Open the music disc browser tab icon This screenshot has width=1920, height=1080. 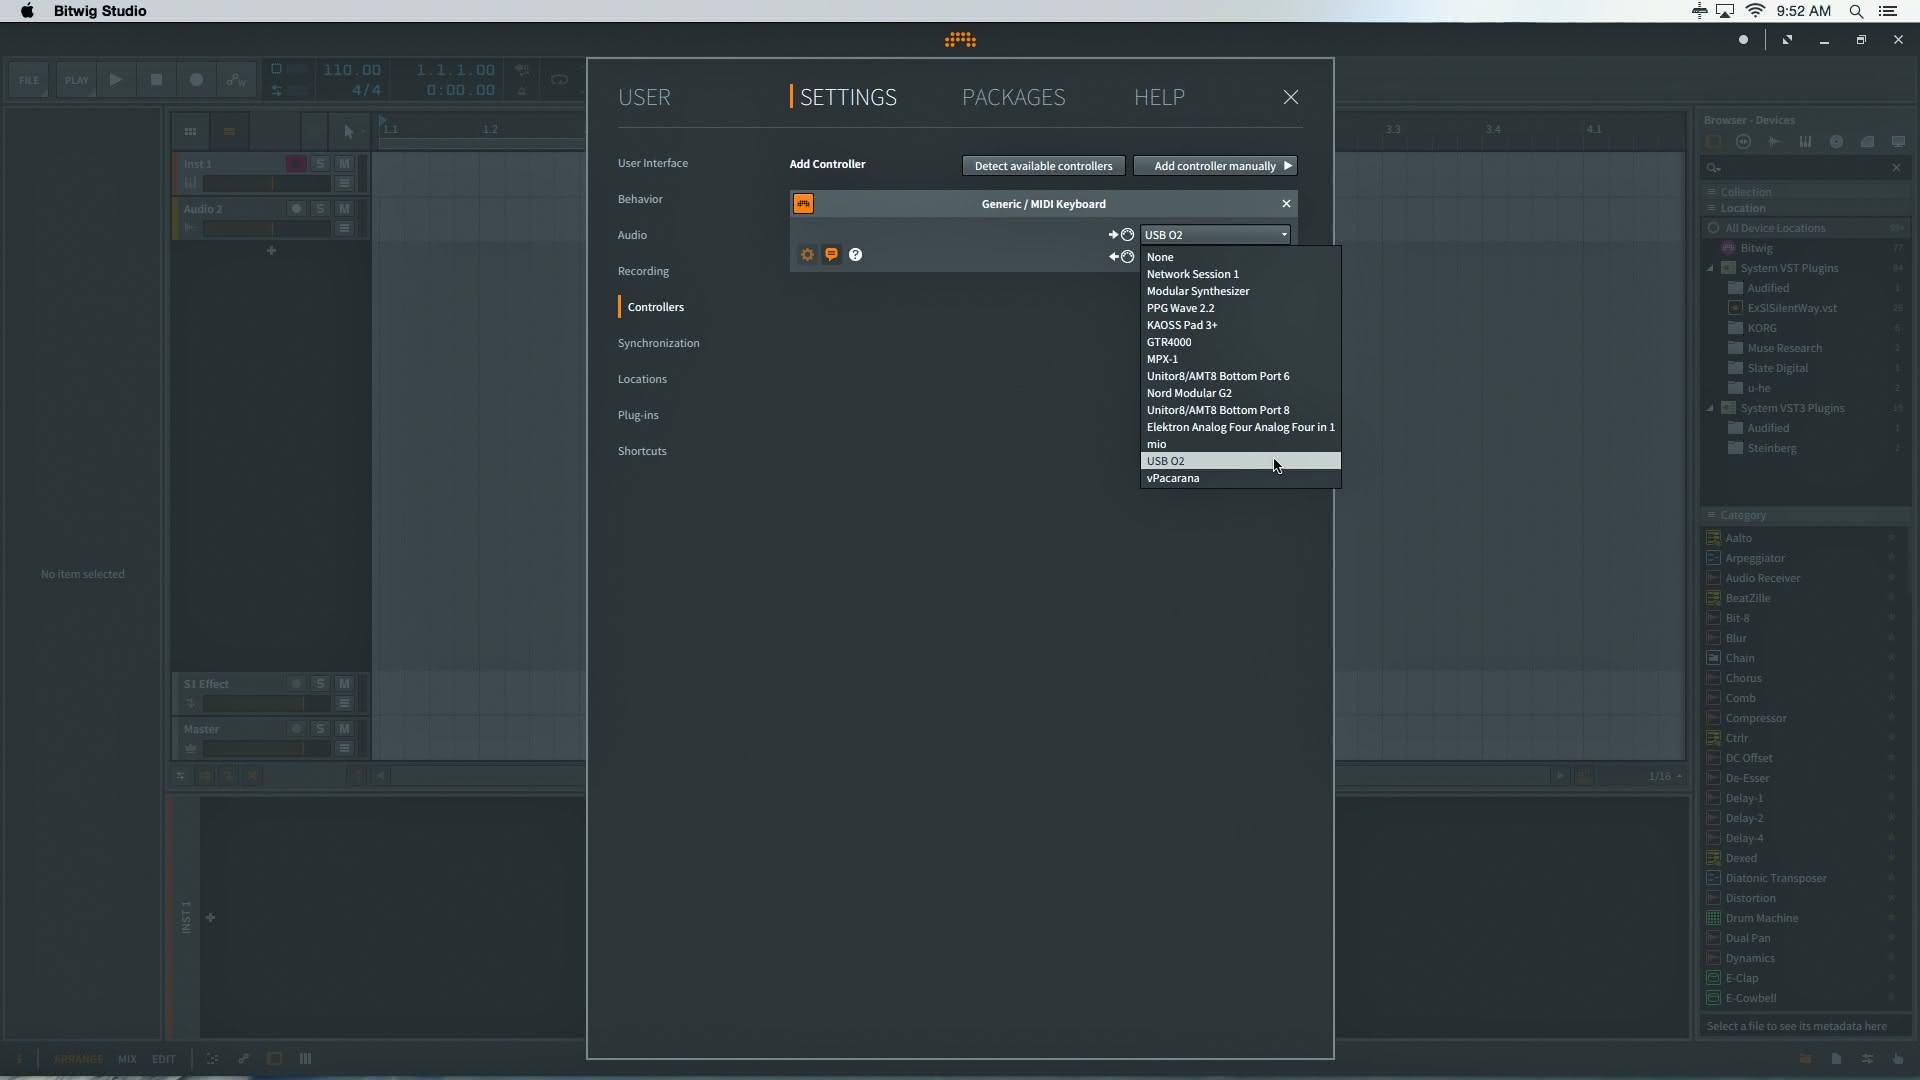tap(1836, 142)
